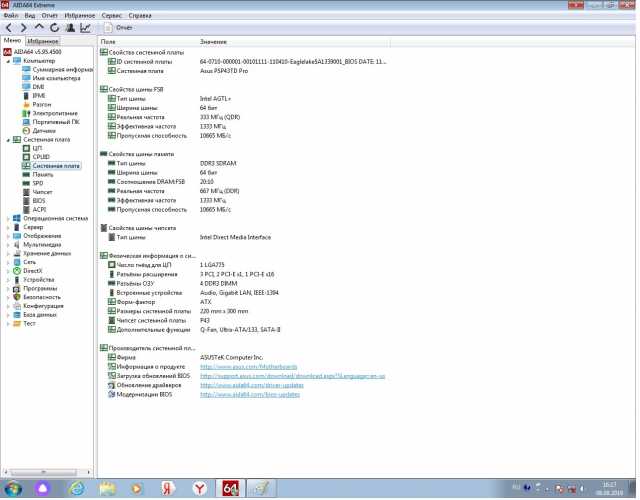This screenshot has height=500, width=640.
Task: Click the AIDA64 taskbar icon
Action: point(230,489)
